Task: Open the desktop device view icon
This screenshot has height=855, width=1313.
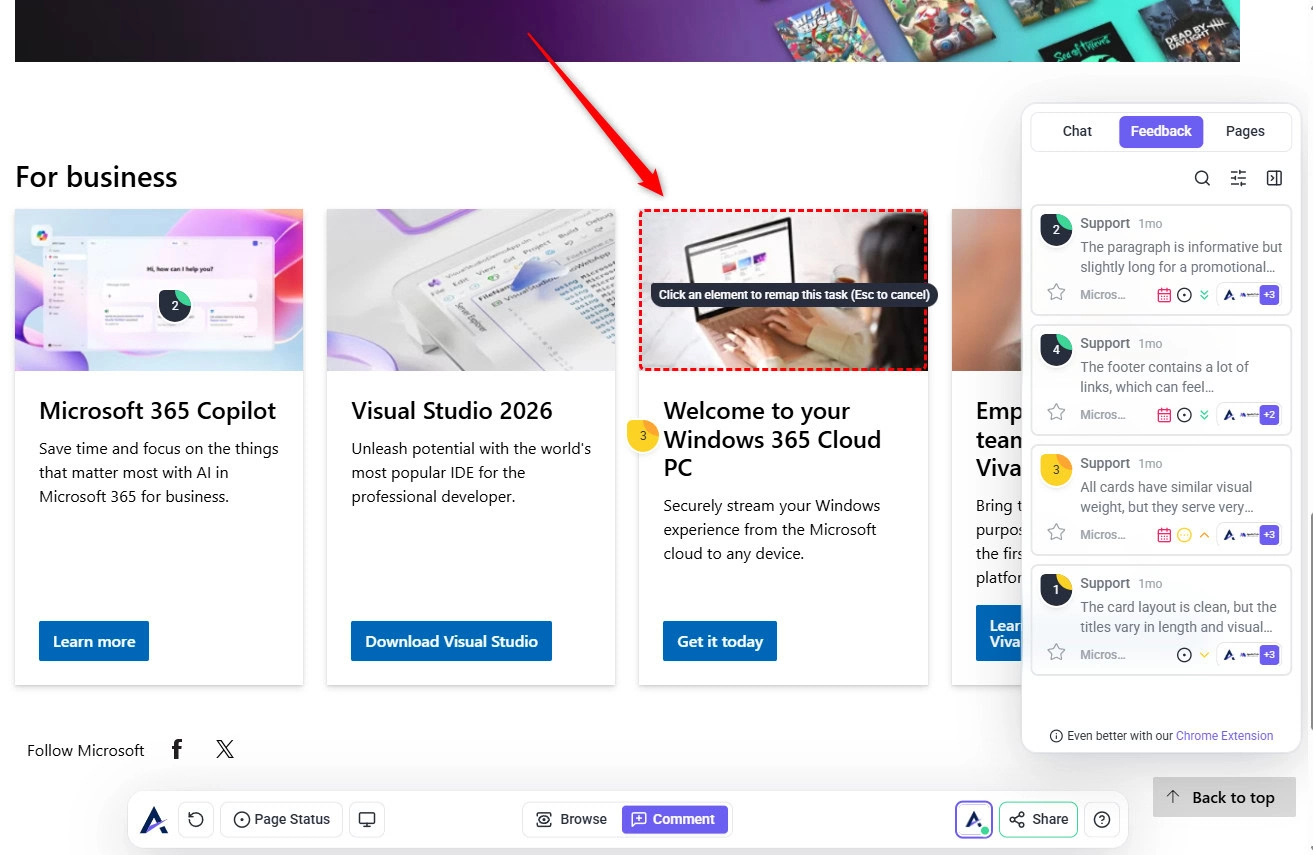Action: pyautogui.click(x=367, y=819)
